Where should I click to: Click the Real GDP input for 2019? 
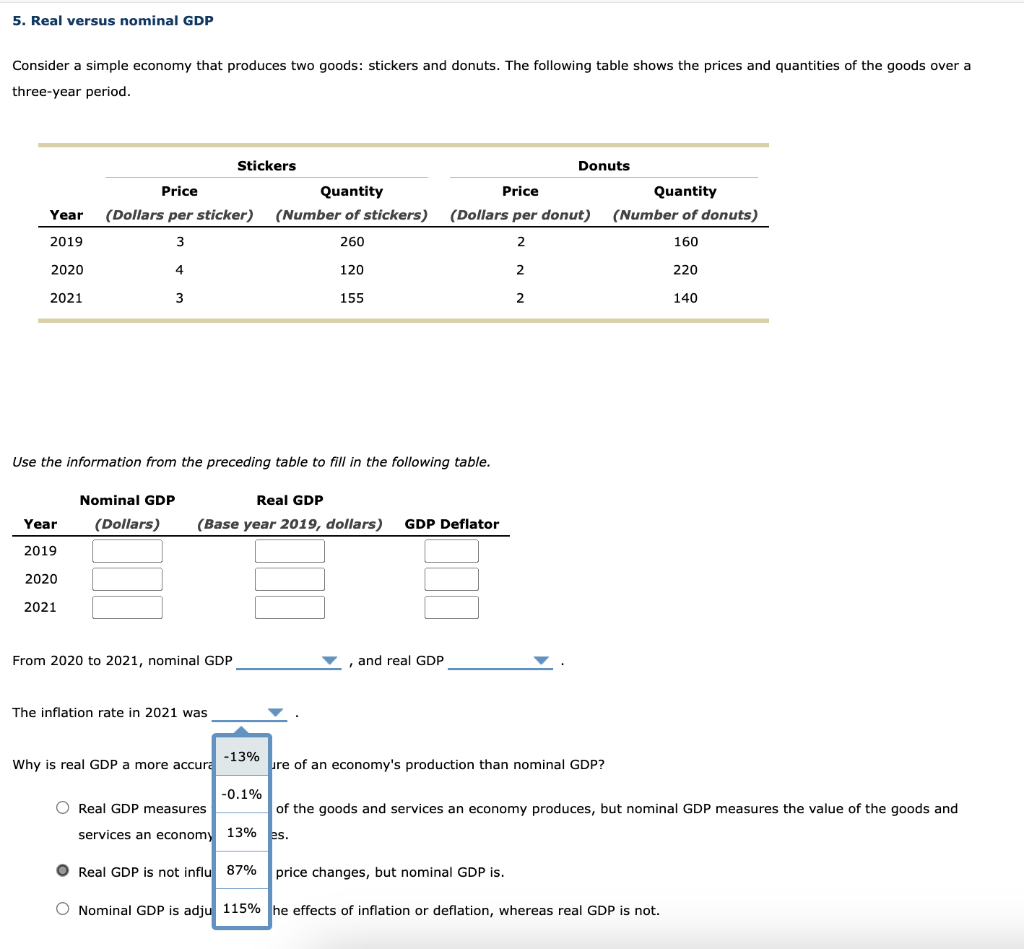[289, 550]
